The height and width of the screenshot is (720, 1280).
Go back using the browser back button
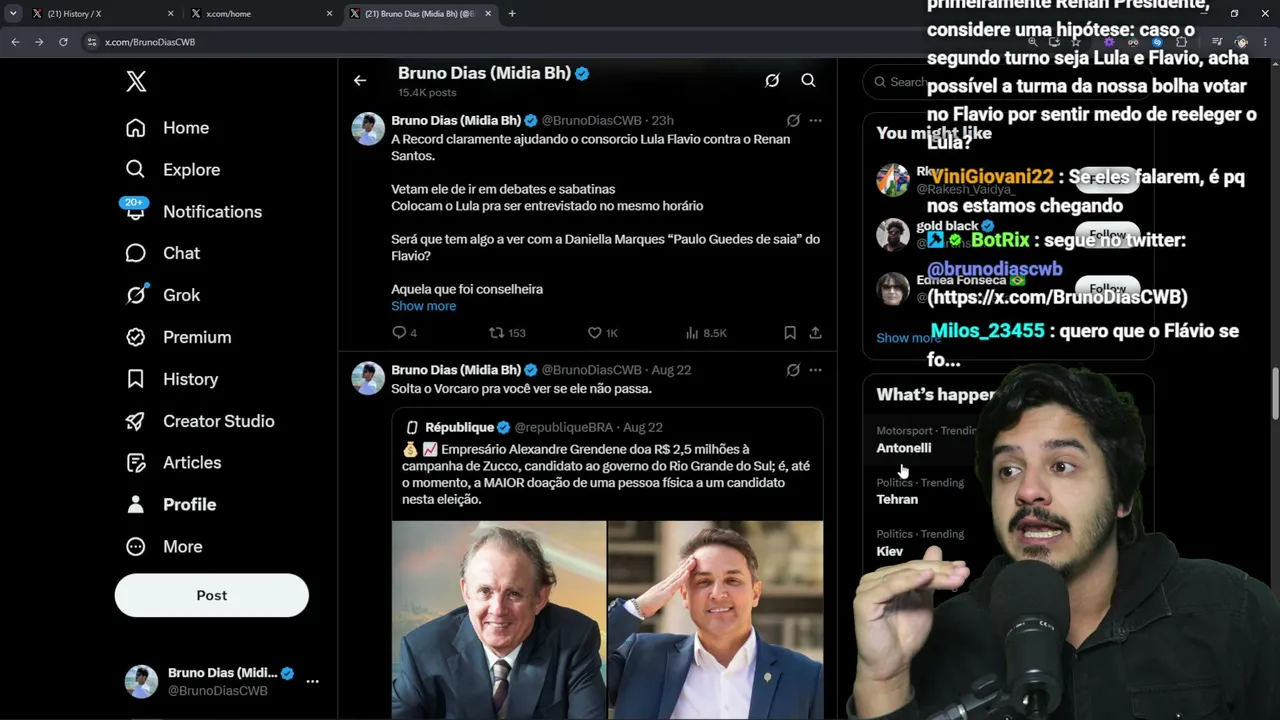tap(15, 42)
